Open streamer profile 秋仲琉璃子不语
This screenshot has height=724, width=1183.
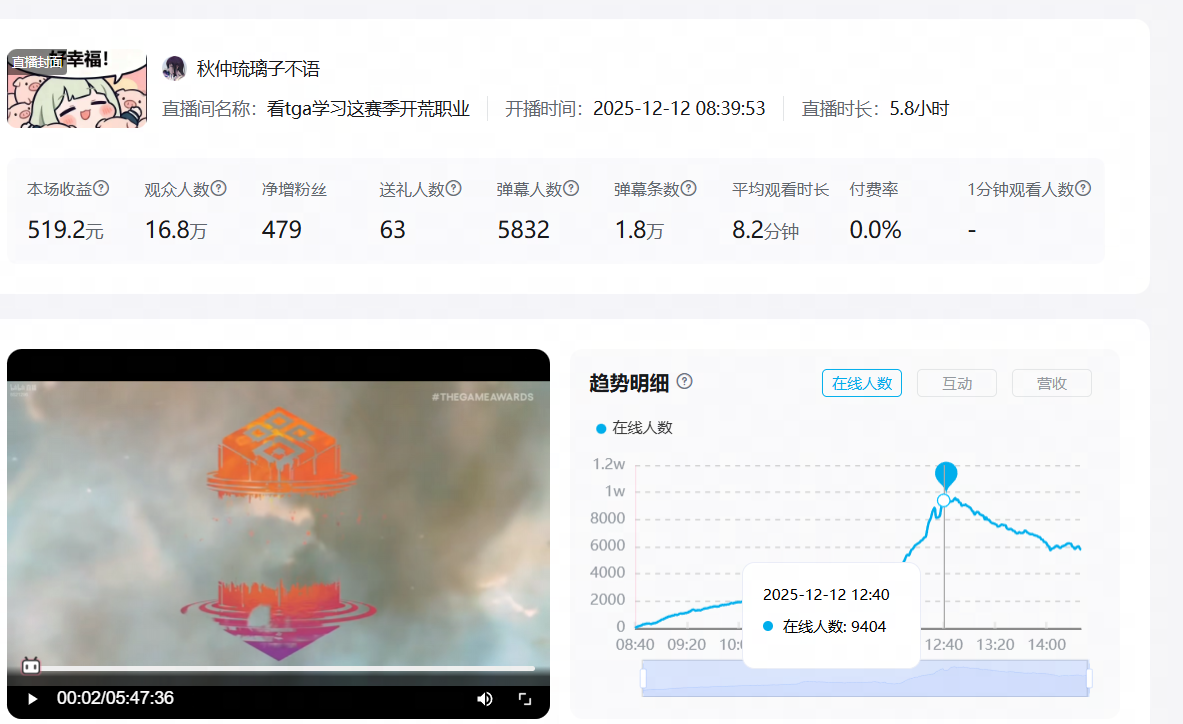click(258, 69)
